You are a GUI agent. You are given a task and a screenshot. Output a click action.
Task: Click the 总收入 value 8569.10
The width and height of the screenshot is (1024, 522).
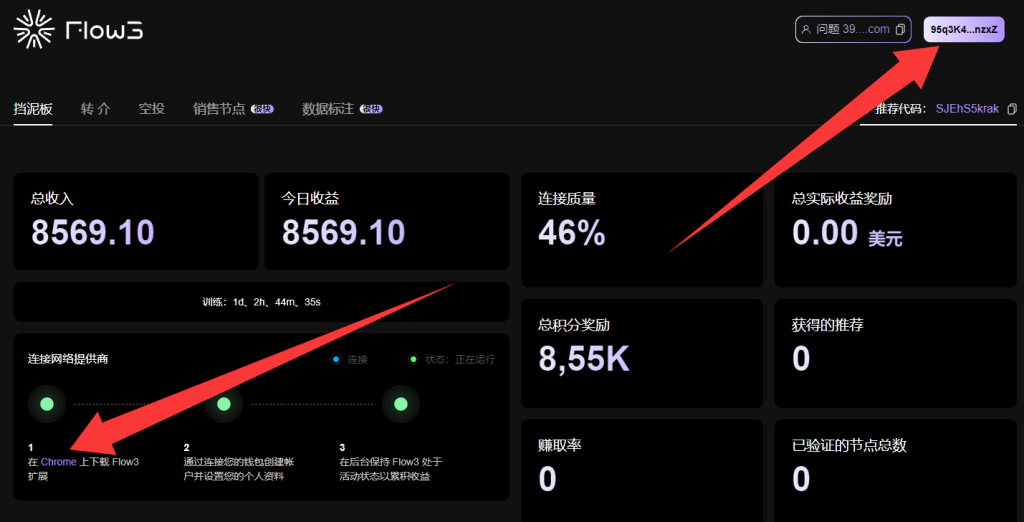93,232
